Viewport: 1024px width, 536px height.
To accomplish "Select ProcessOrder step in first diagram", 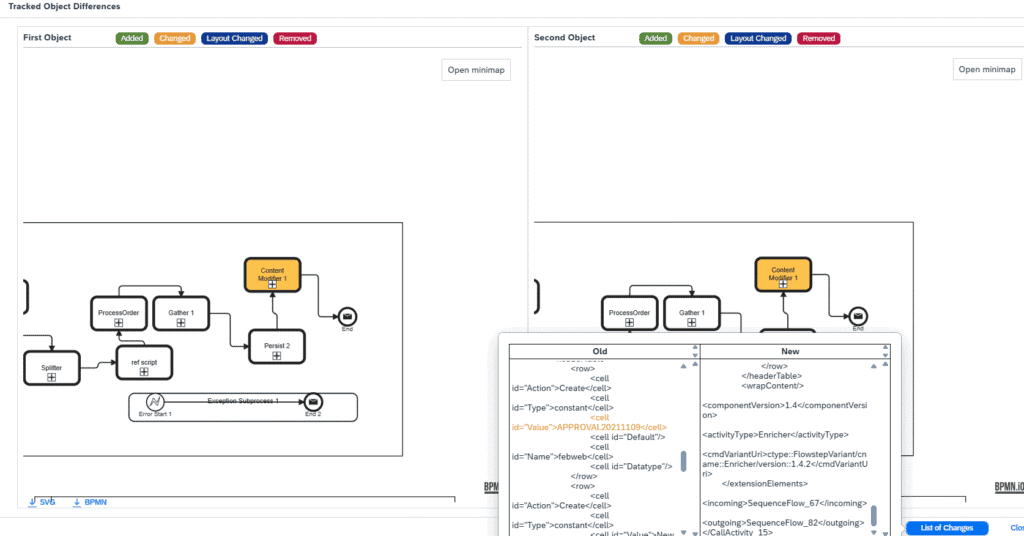I will (118, 313).
